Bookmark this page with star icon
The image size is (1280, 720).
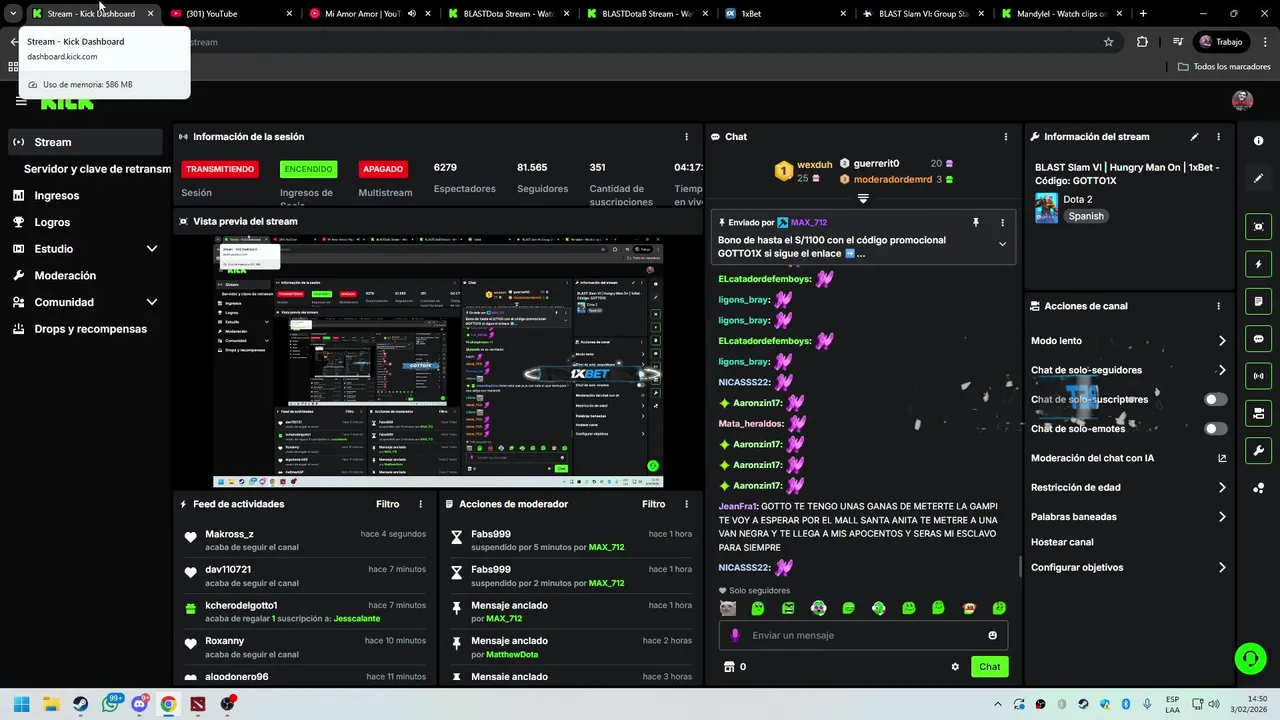point(1108,42)
